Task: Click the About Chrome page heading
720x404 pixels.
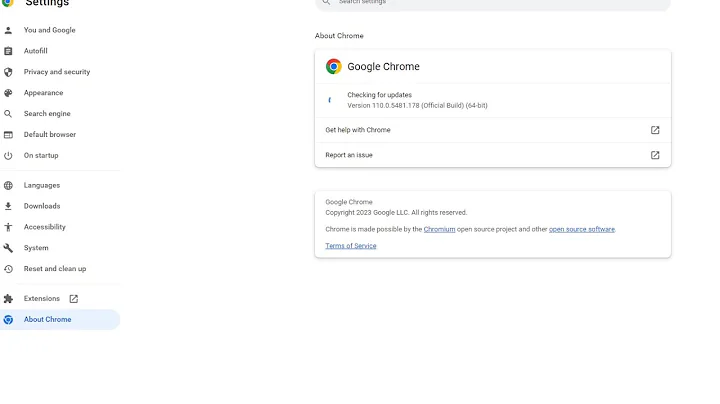Action: pos(339,36)
